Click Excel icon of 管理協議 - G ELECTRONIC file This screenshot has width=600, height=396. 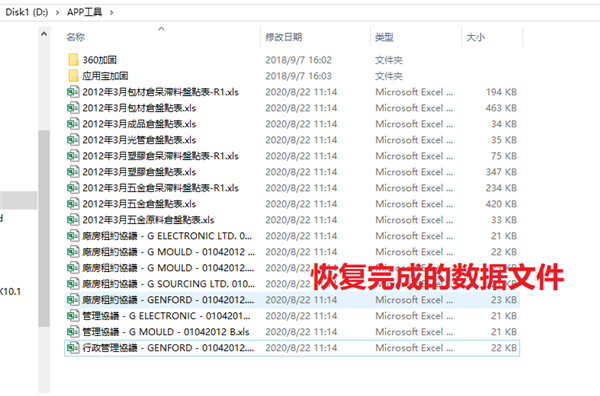[73, 316]
